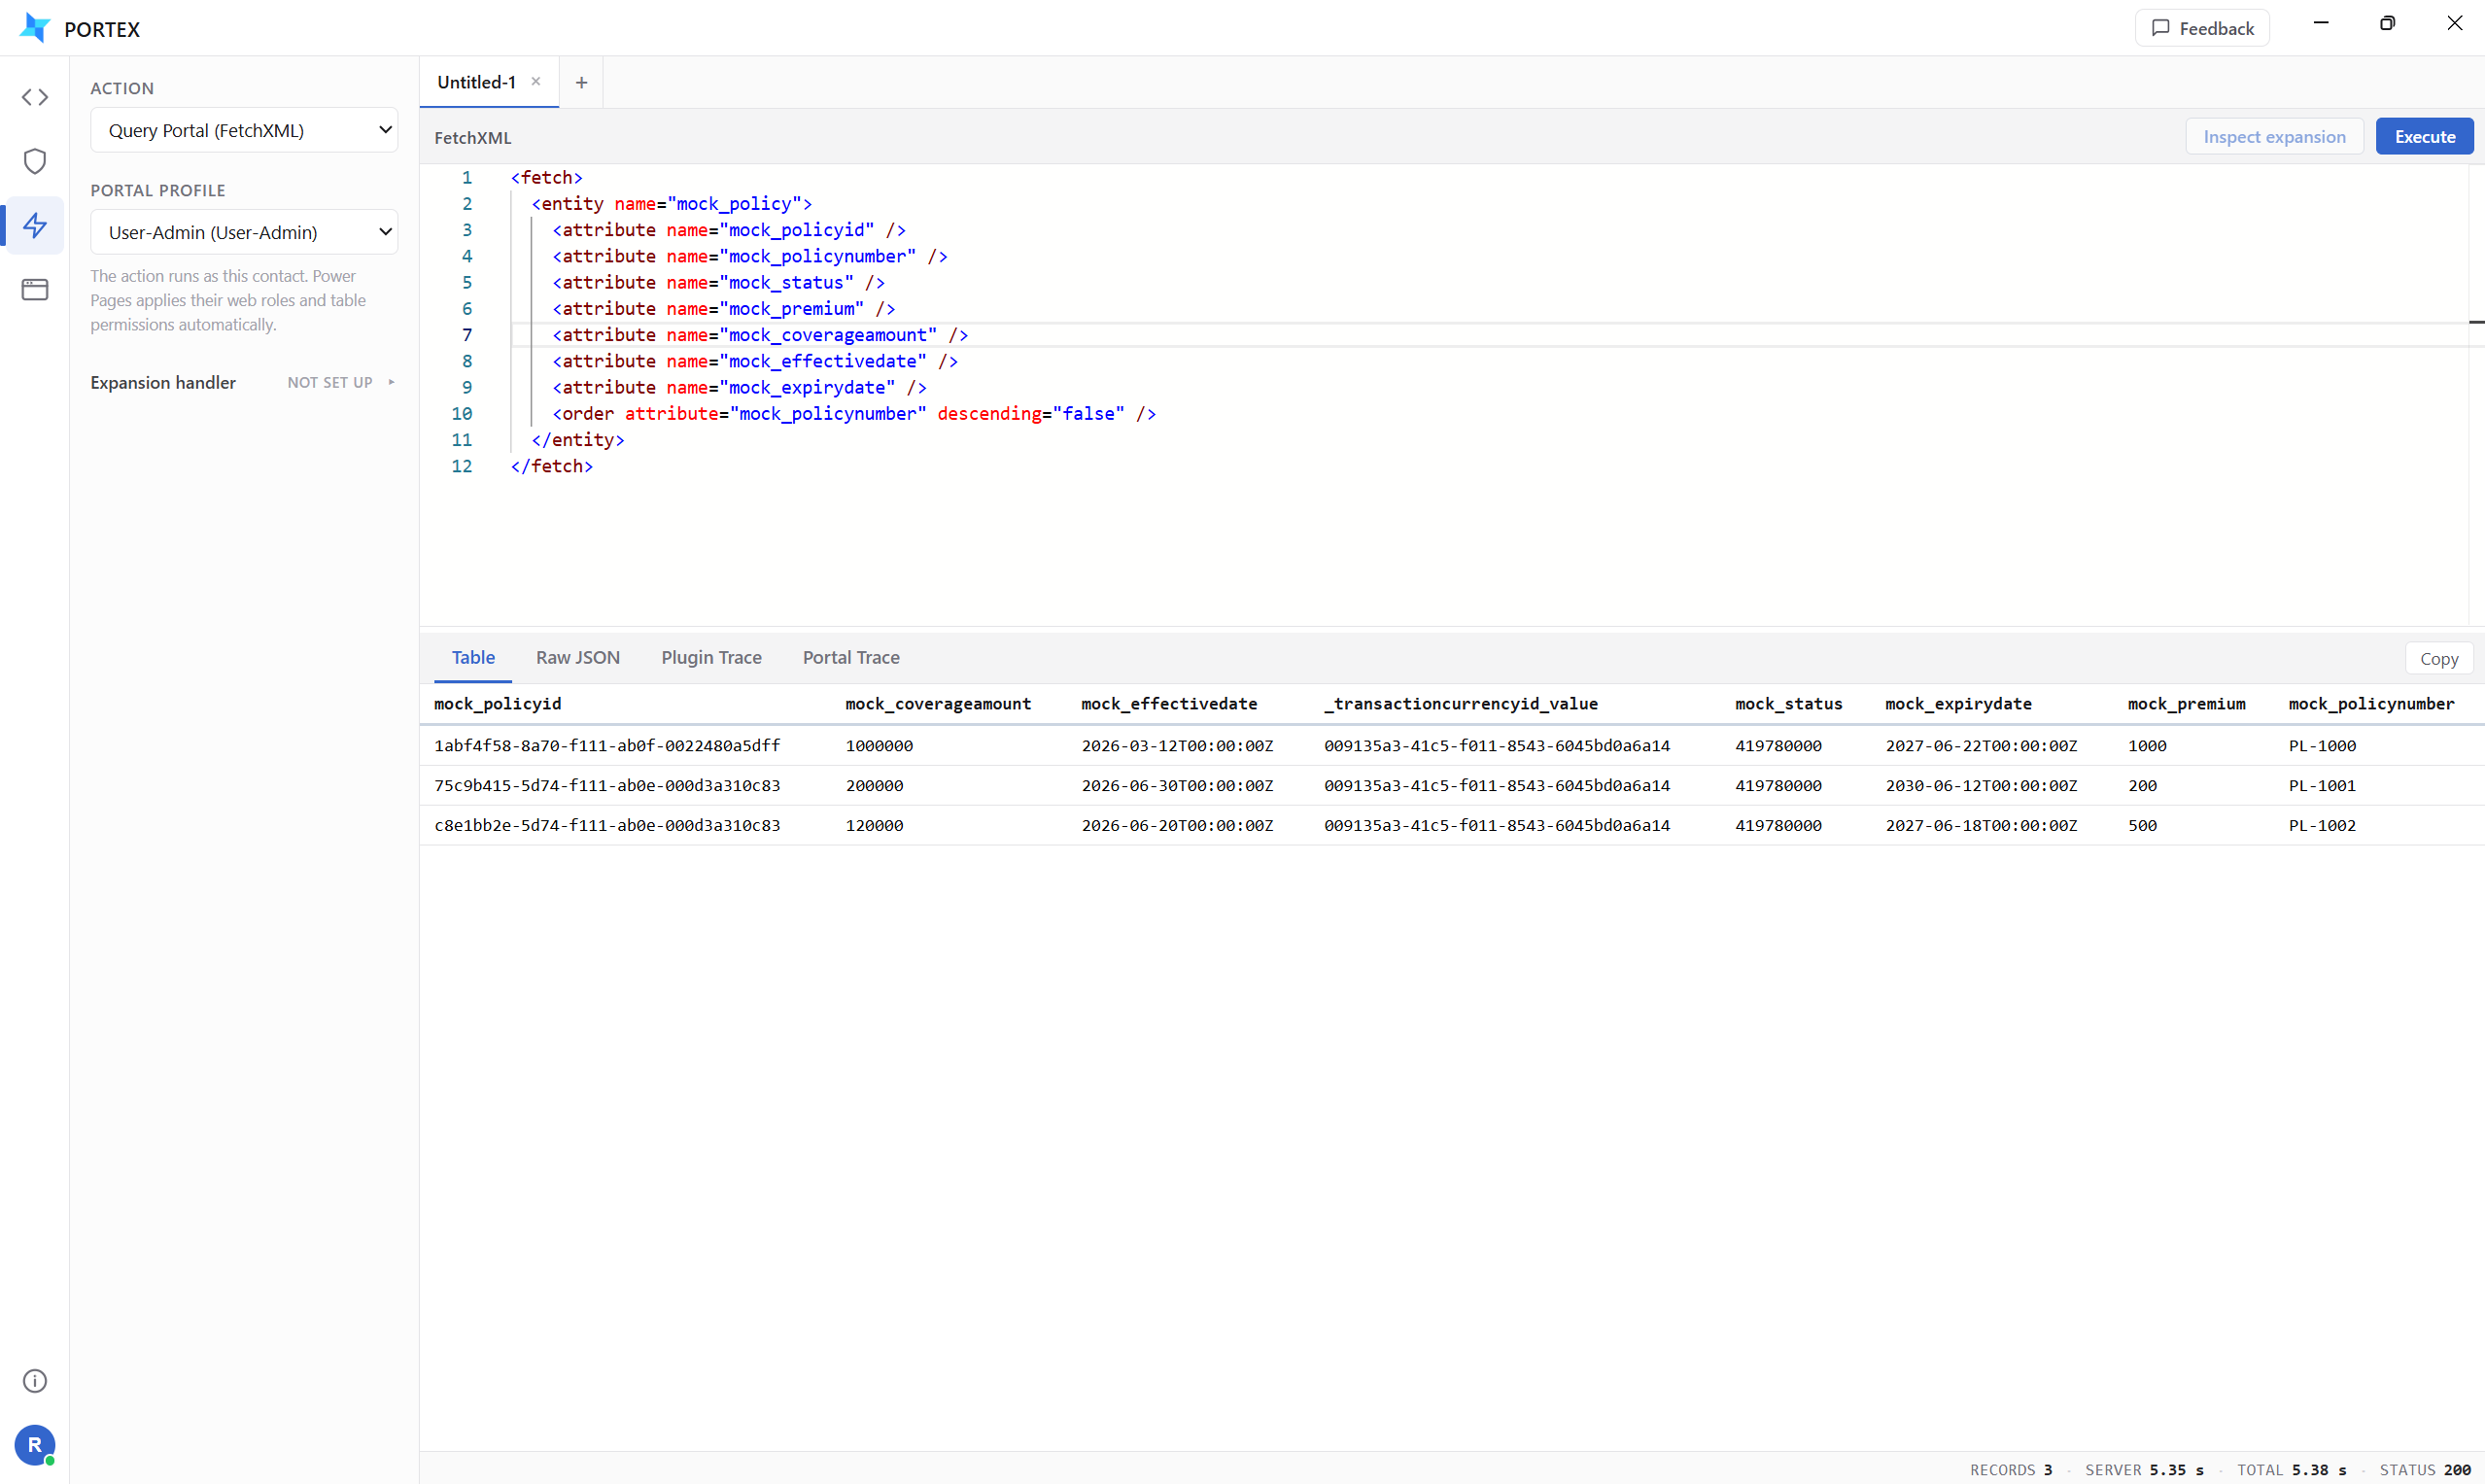Copy the results with Copy button
2485x1484 pixels.
2438,658
